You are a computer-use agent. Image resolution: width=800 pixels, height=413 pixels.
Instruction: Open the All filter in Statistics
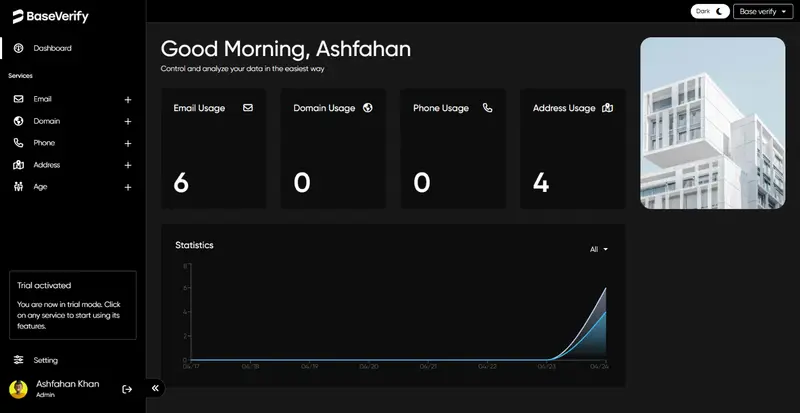pos(599,249)
